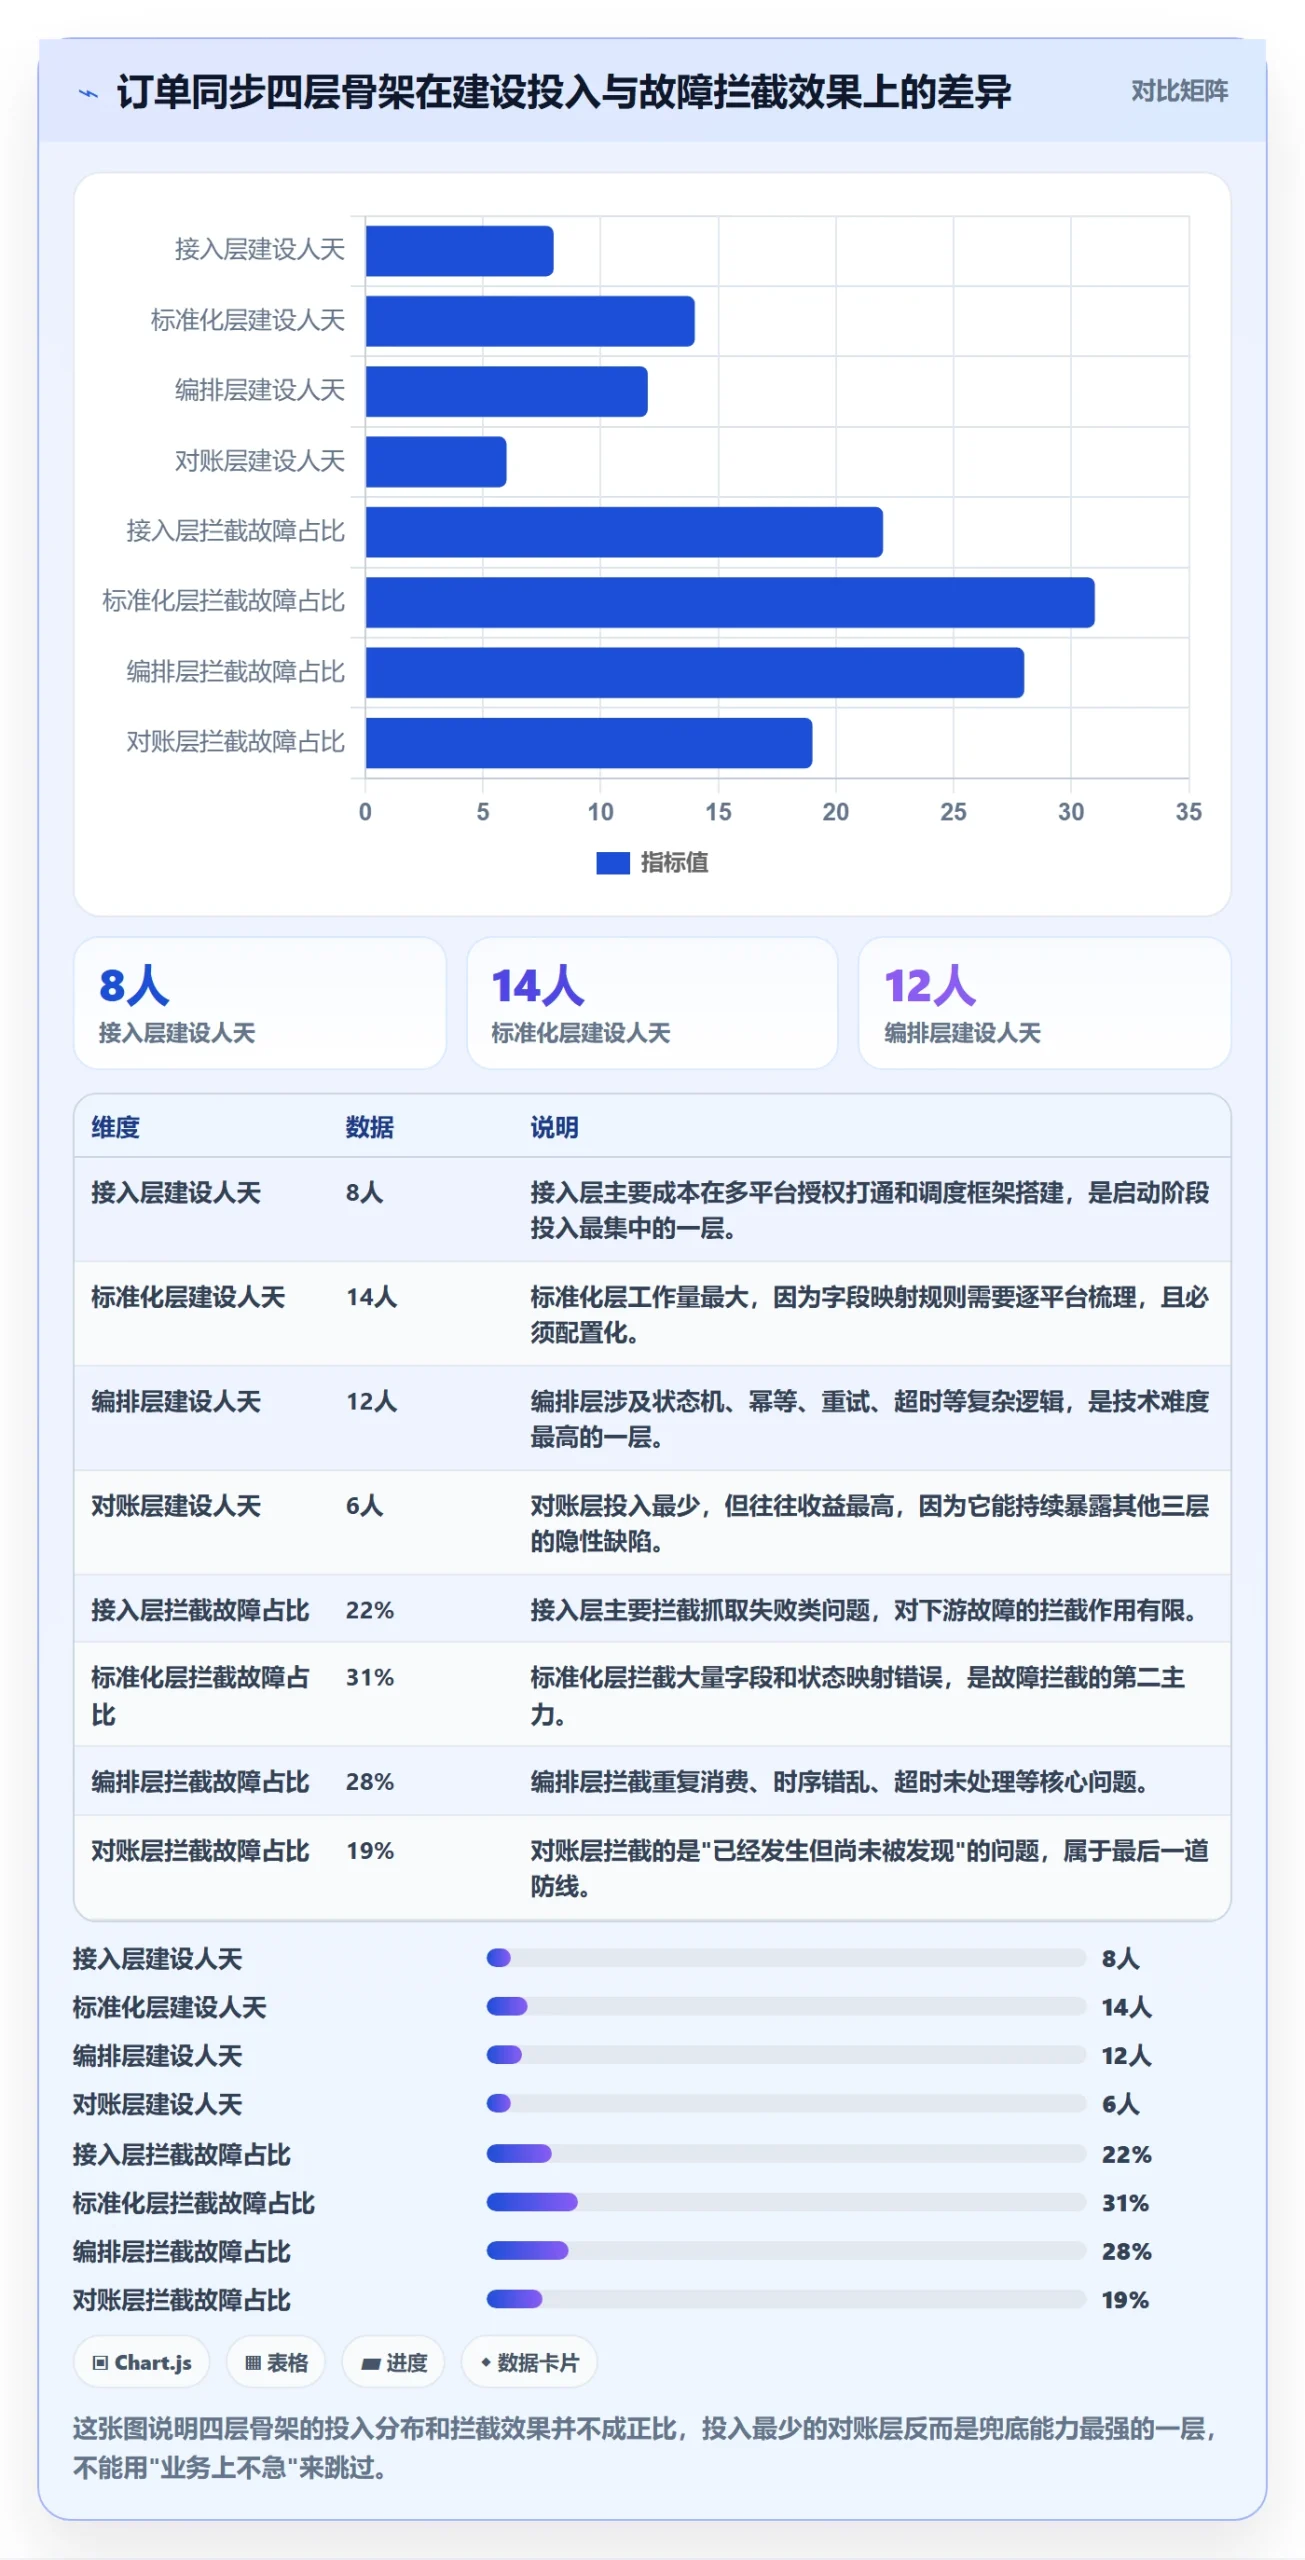Click the 接入层拦截故障占比 progress bar

pyautogui.click(x=786, y=2153)
